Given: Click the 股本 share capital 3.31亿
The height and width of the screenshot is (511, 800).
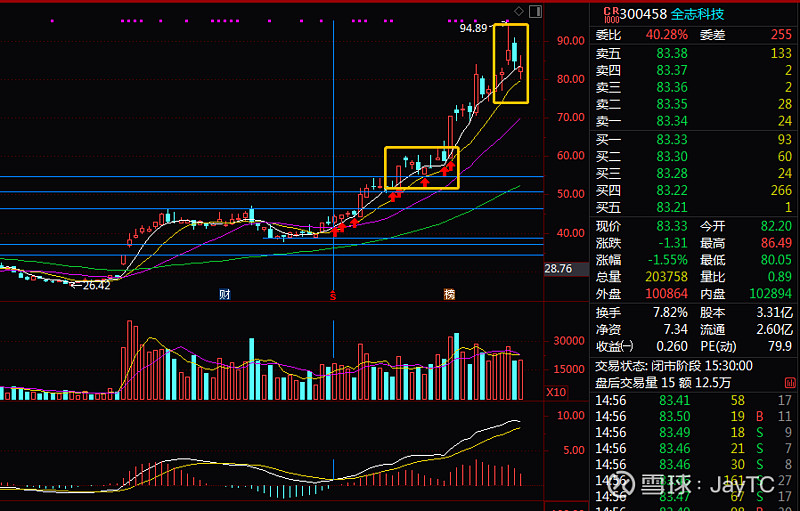Looking at the screenshot, I should coord(774,312).
